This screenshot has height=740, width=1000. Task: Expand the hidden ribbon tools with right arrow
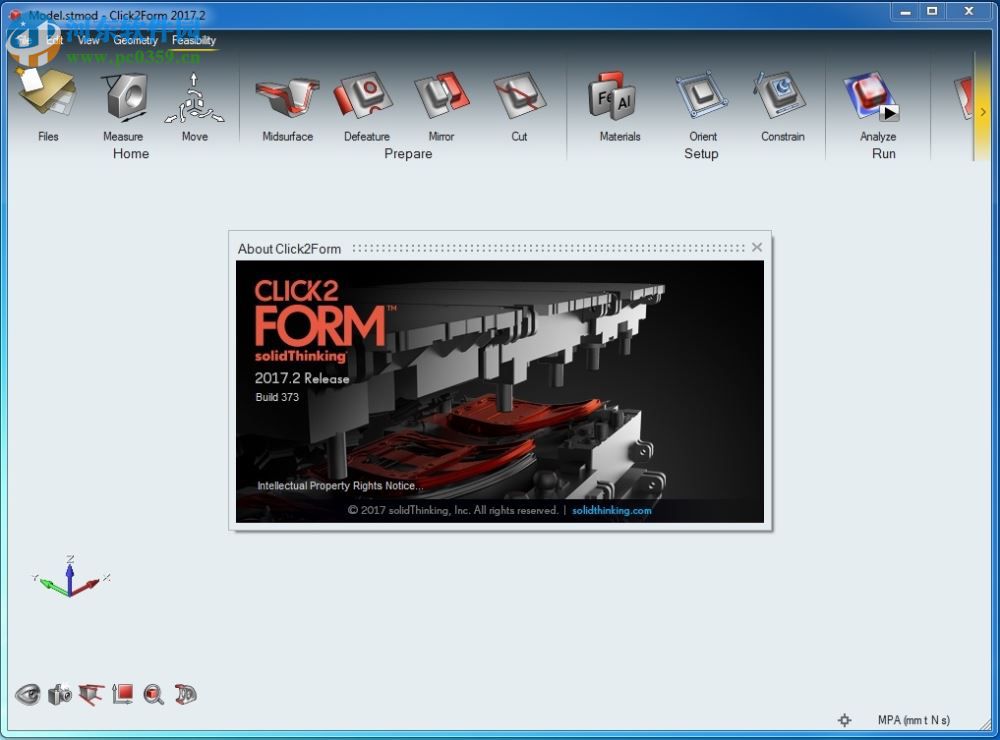coord(984,112)
